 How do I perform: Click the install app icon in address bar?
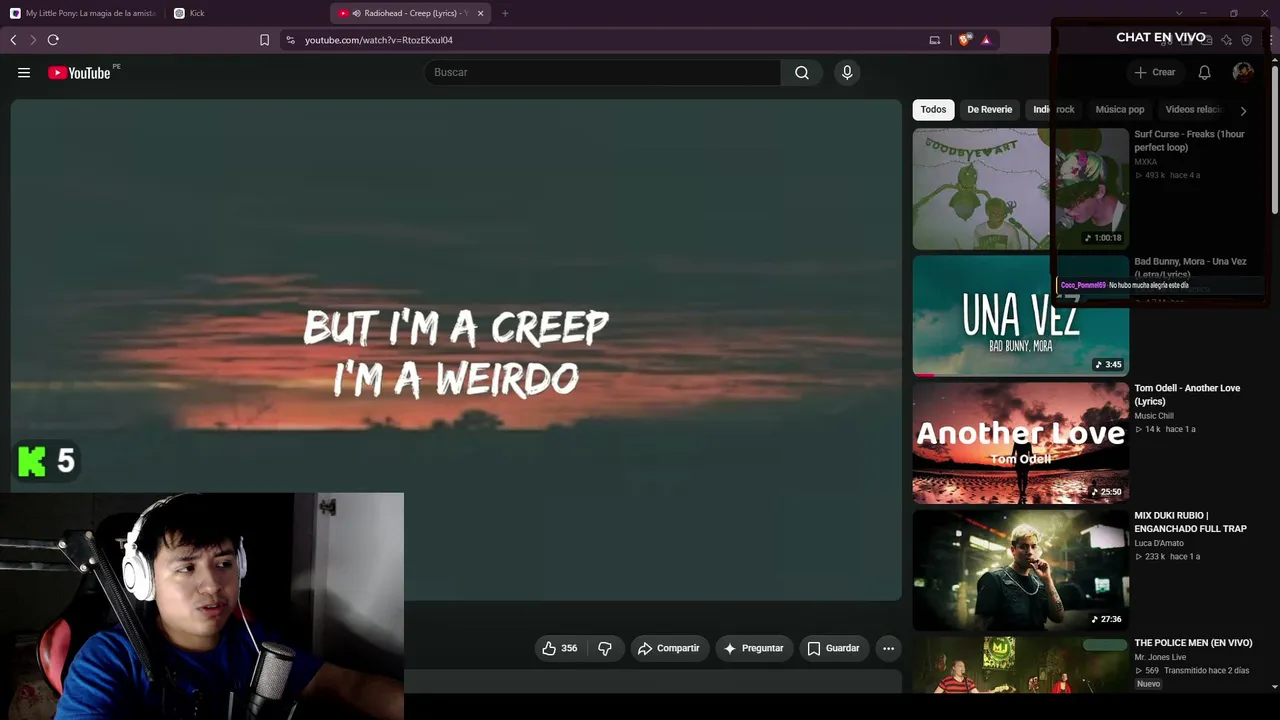tap(935, 40)
